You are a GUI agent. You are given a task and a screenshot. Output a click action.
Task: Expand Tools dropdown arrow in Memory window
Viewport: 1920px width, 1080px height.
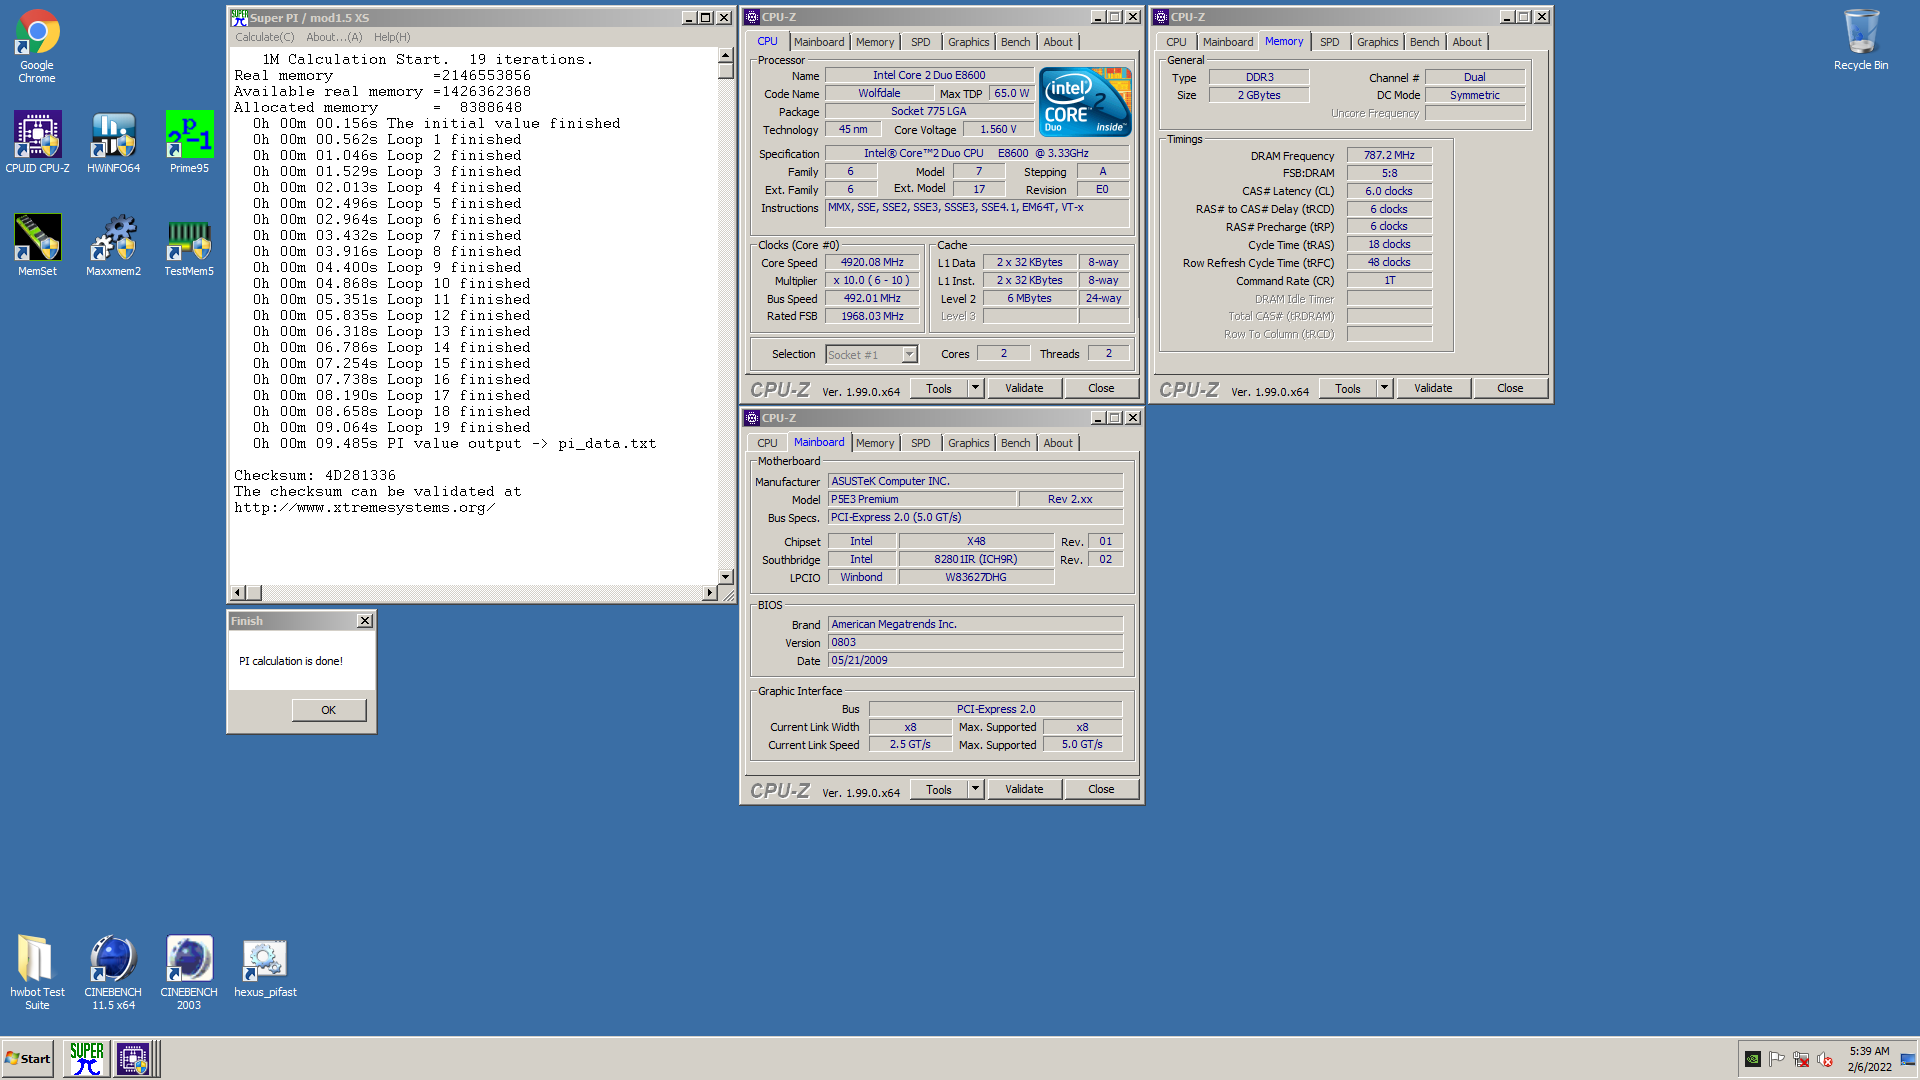[1384, 388]
